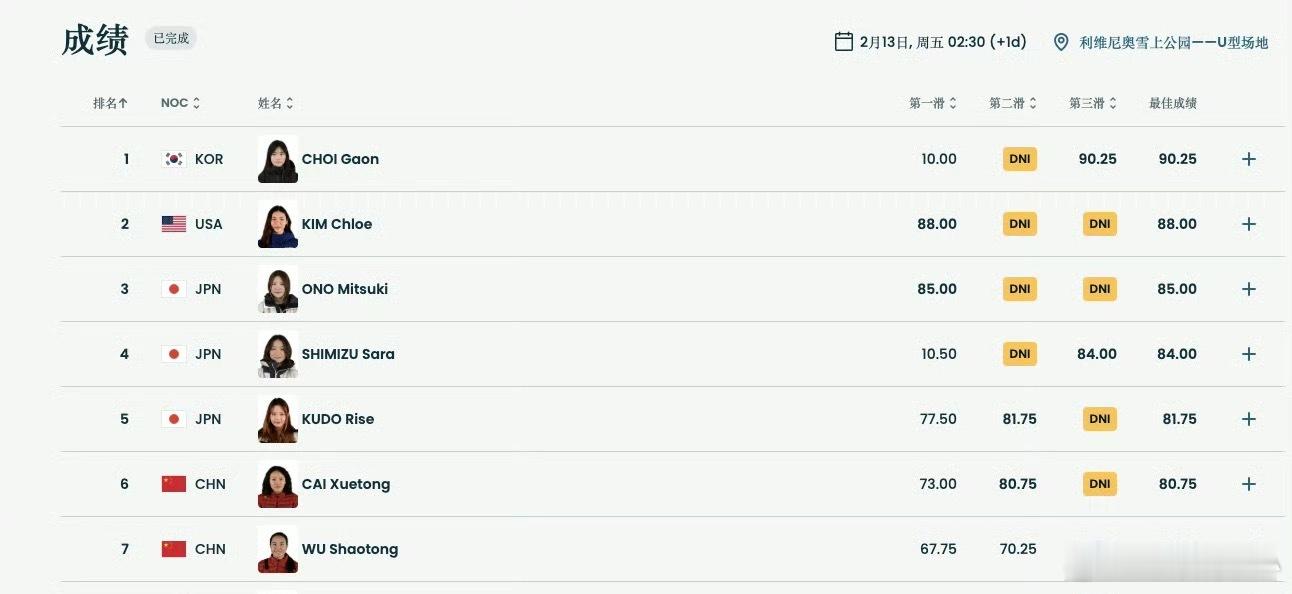Viewport: 1292px width, 594px height.
Task: Click the DNI badge in CHOI Gaon's row
Action: click(x=1019, y=159)
